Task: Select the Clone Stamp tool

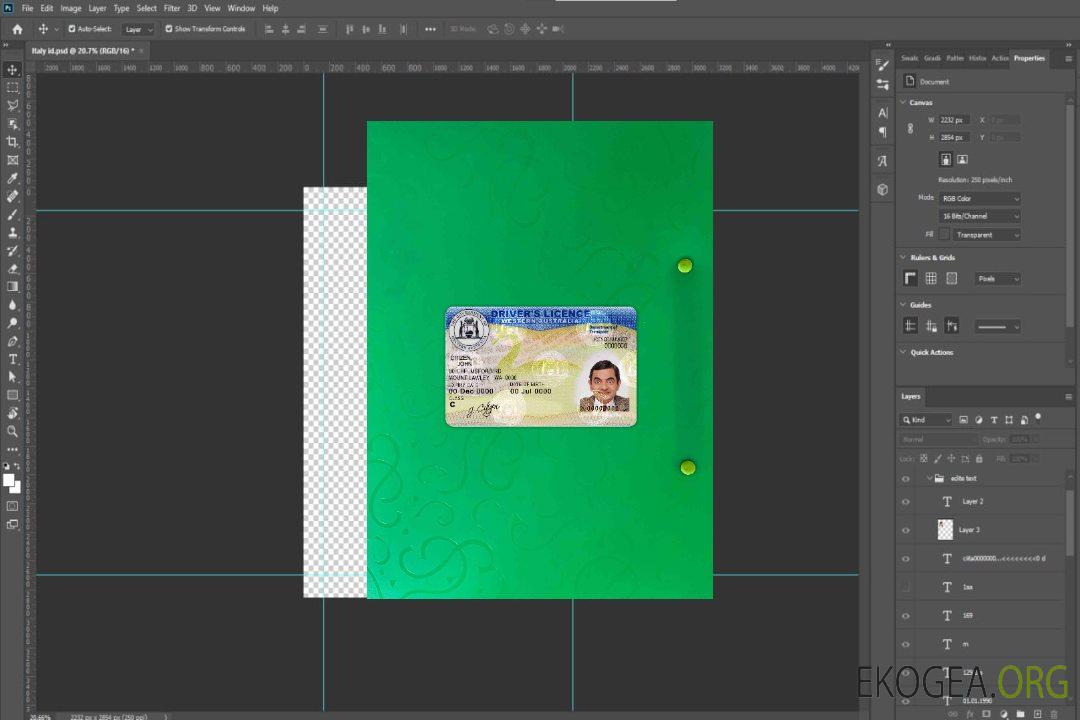Action: (x=12, y=232)
